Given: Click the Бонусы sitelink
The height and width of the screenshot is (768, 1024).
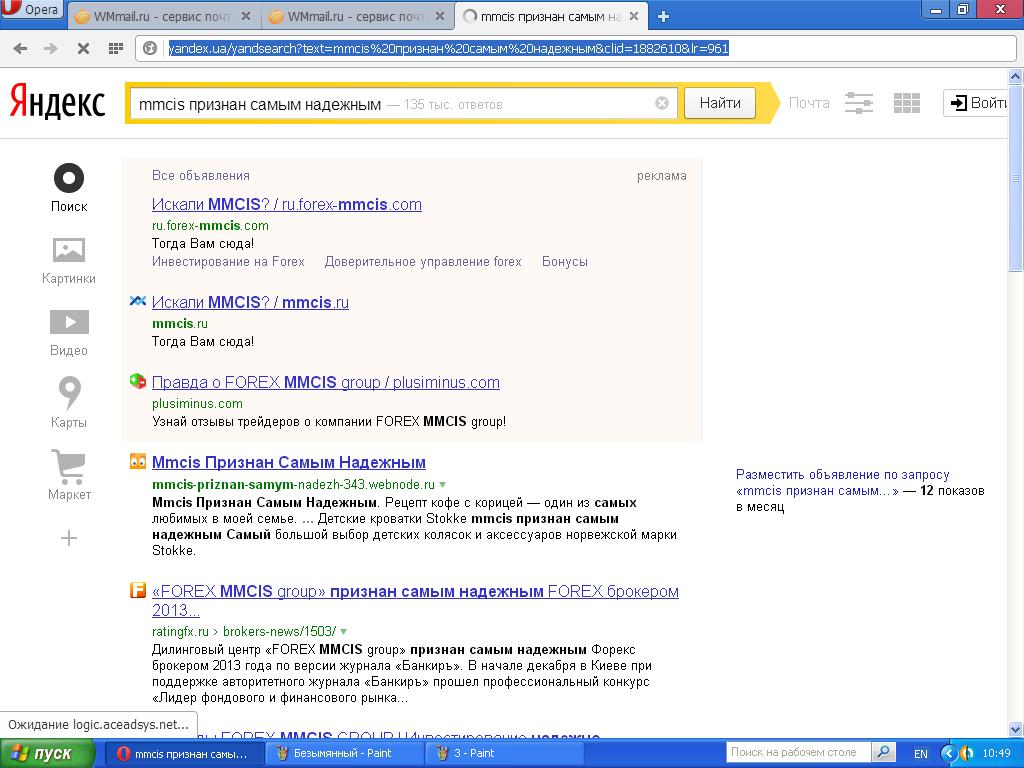Looking at the screenshot, I should click(565, 262).
